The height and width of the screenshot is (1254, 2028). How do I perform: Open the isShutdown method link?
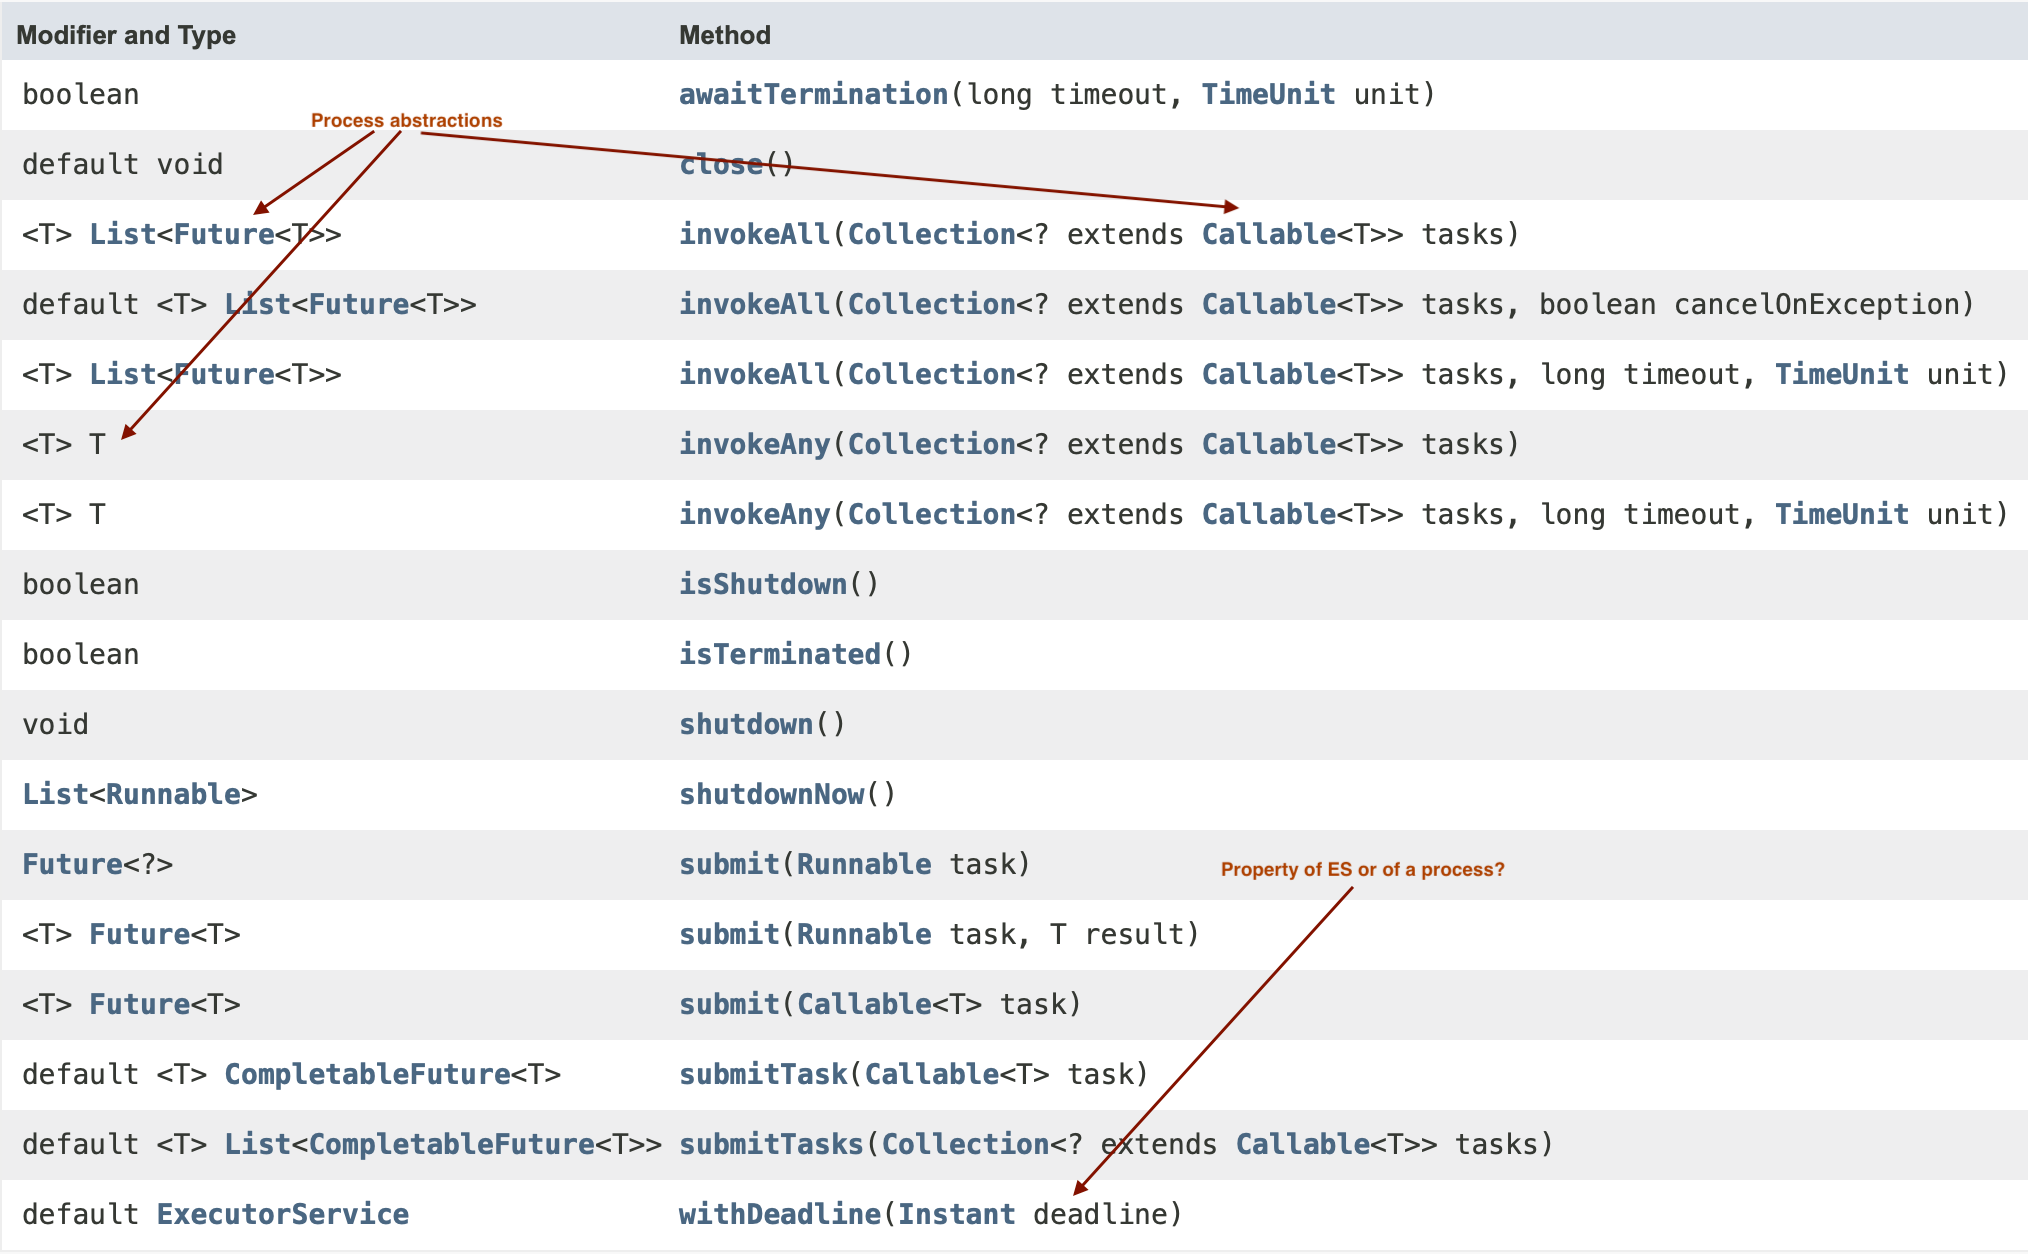point(762,584)
